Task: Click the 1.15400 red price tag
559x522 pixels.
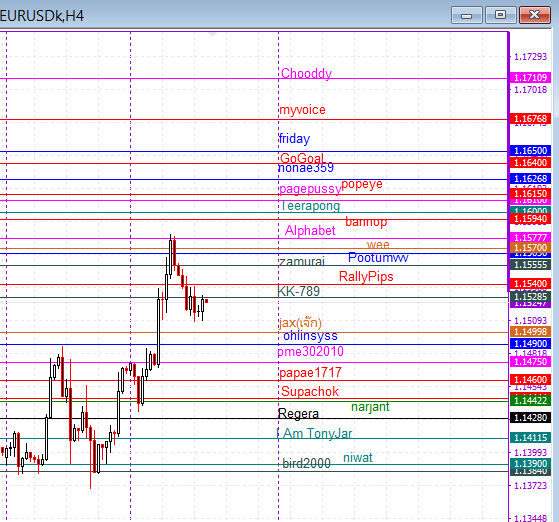Action: (530, 283)
